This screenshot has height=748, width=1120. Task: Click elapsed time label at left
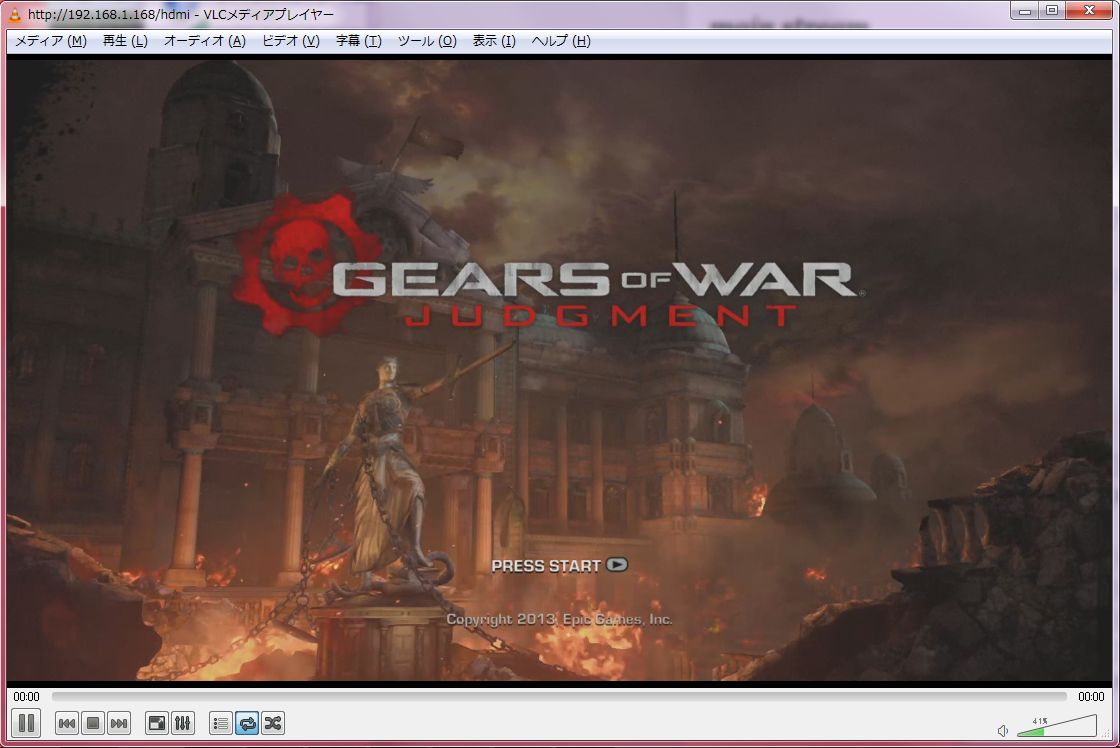[26, 697]
